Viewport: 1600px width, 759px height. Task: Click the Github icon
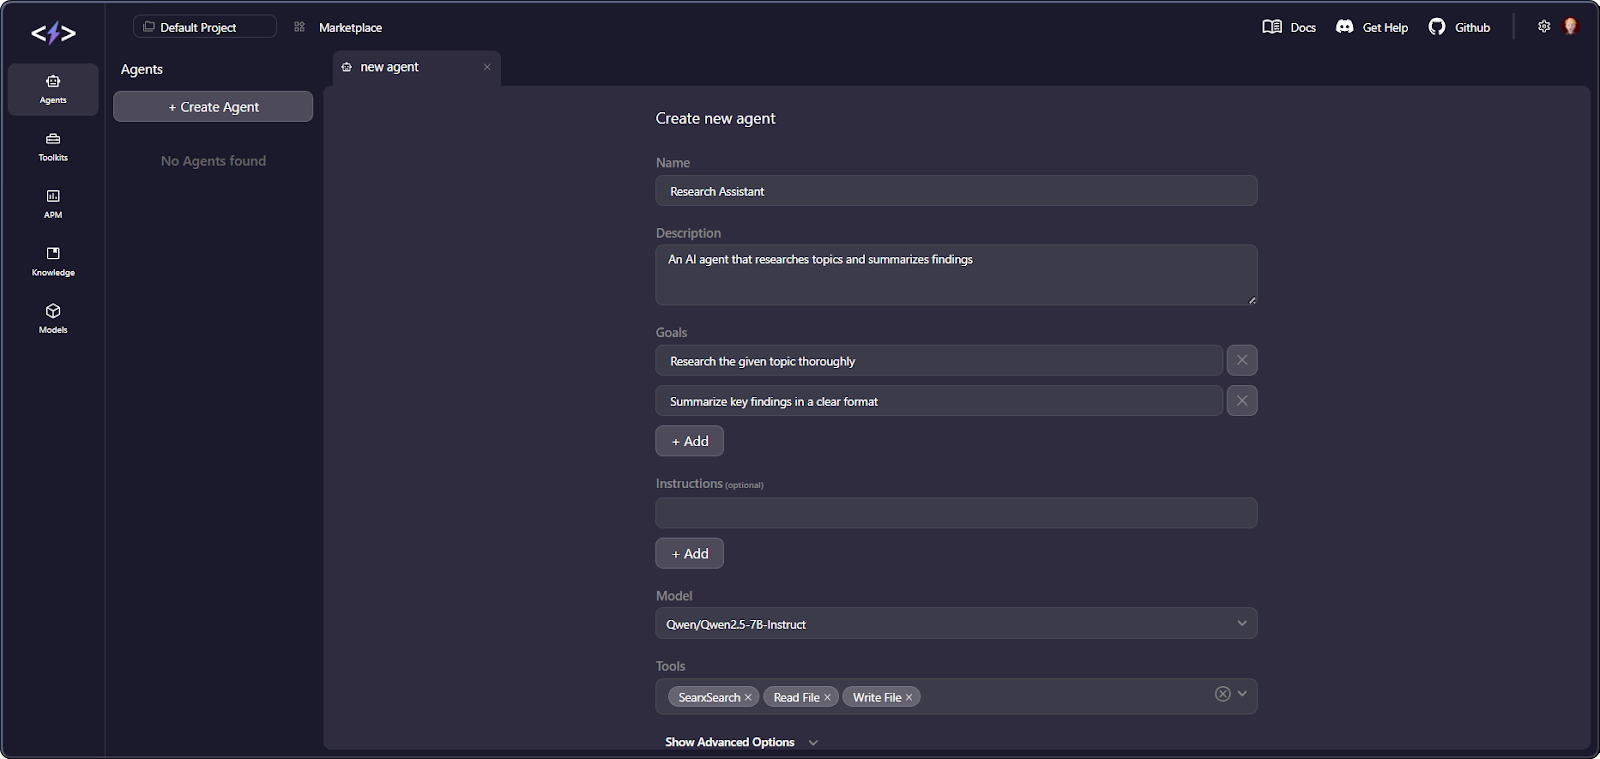[x=1437, y=27]
